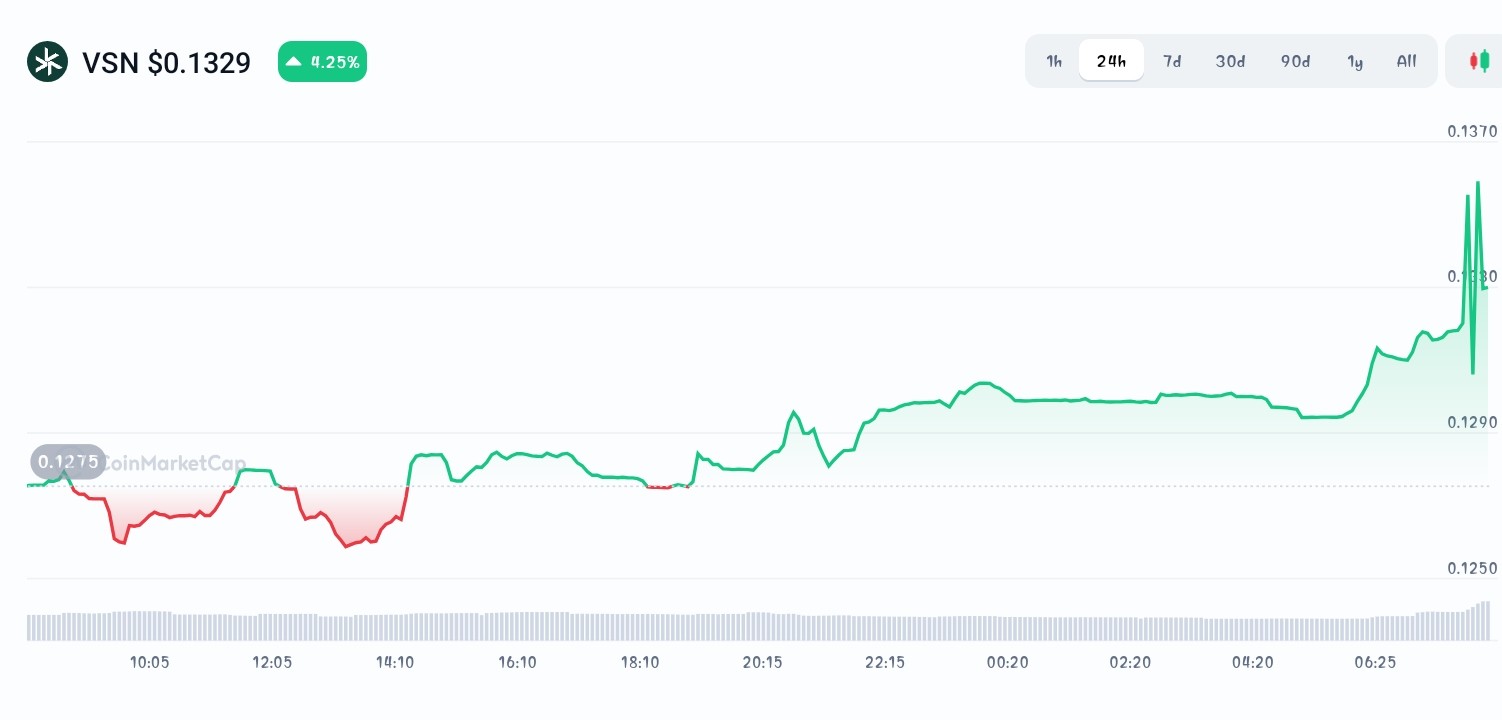This screenshot has height=720, width=1502.
Task: Show the All time range
Action: tap(1406, 61)
